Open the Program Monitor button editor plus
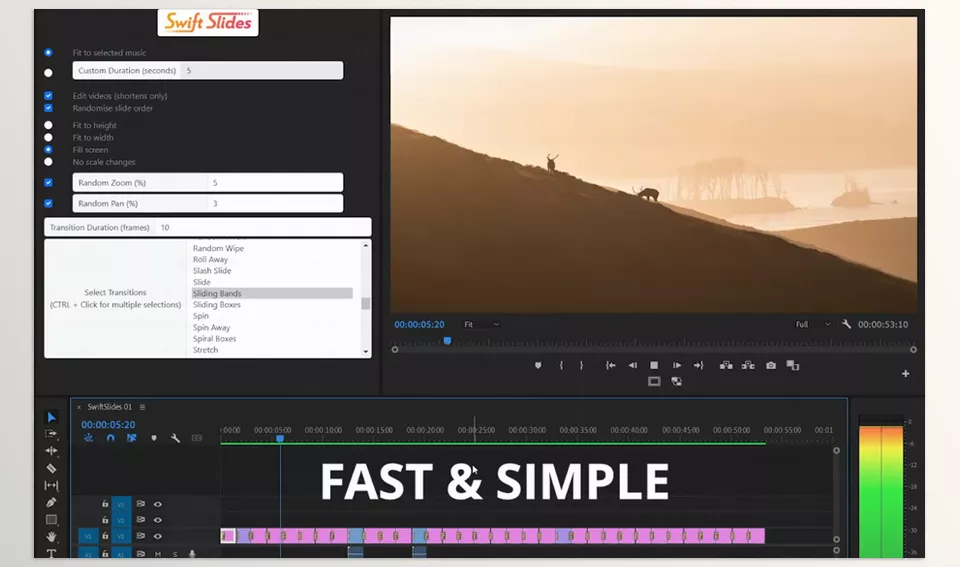This screenshot has height=567, width=960. tap(906, 374)
